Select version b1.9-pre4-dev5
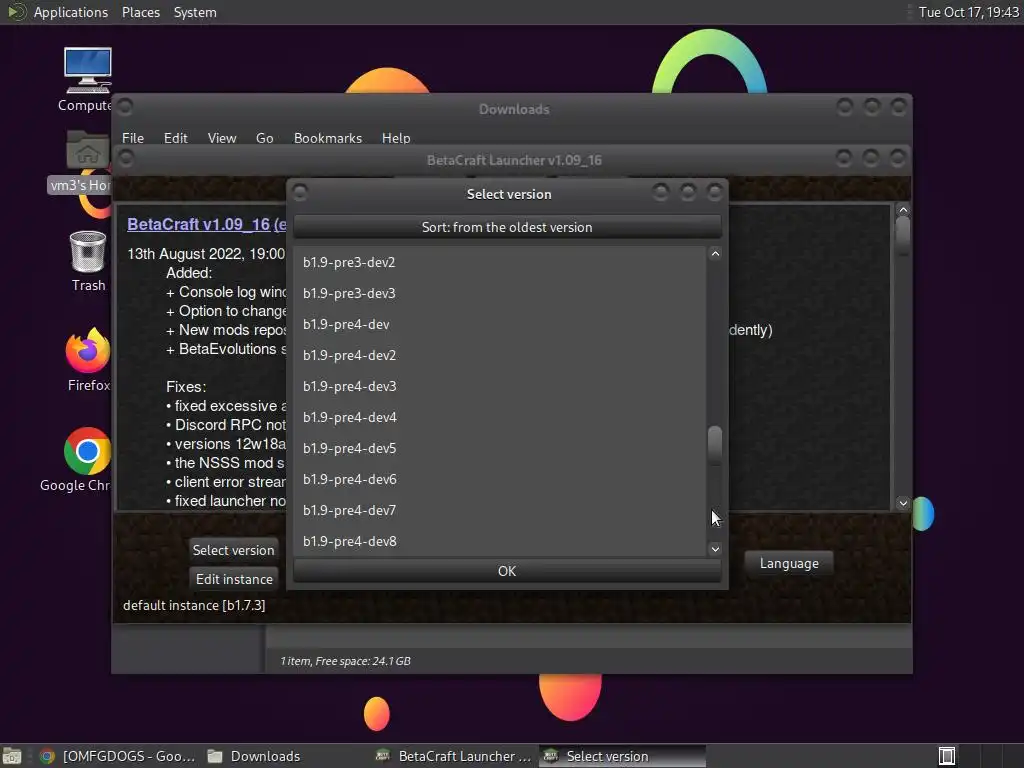 (500, 448)
